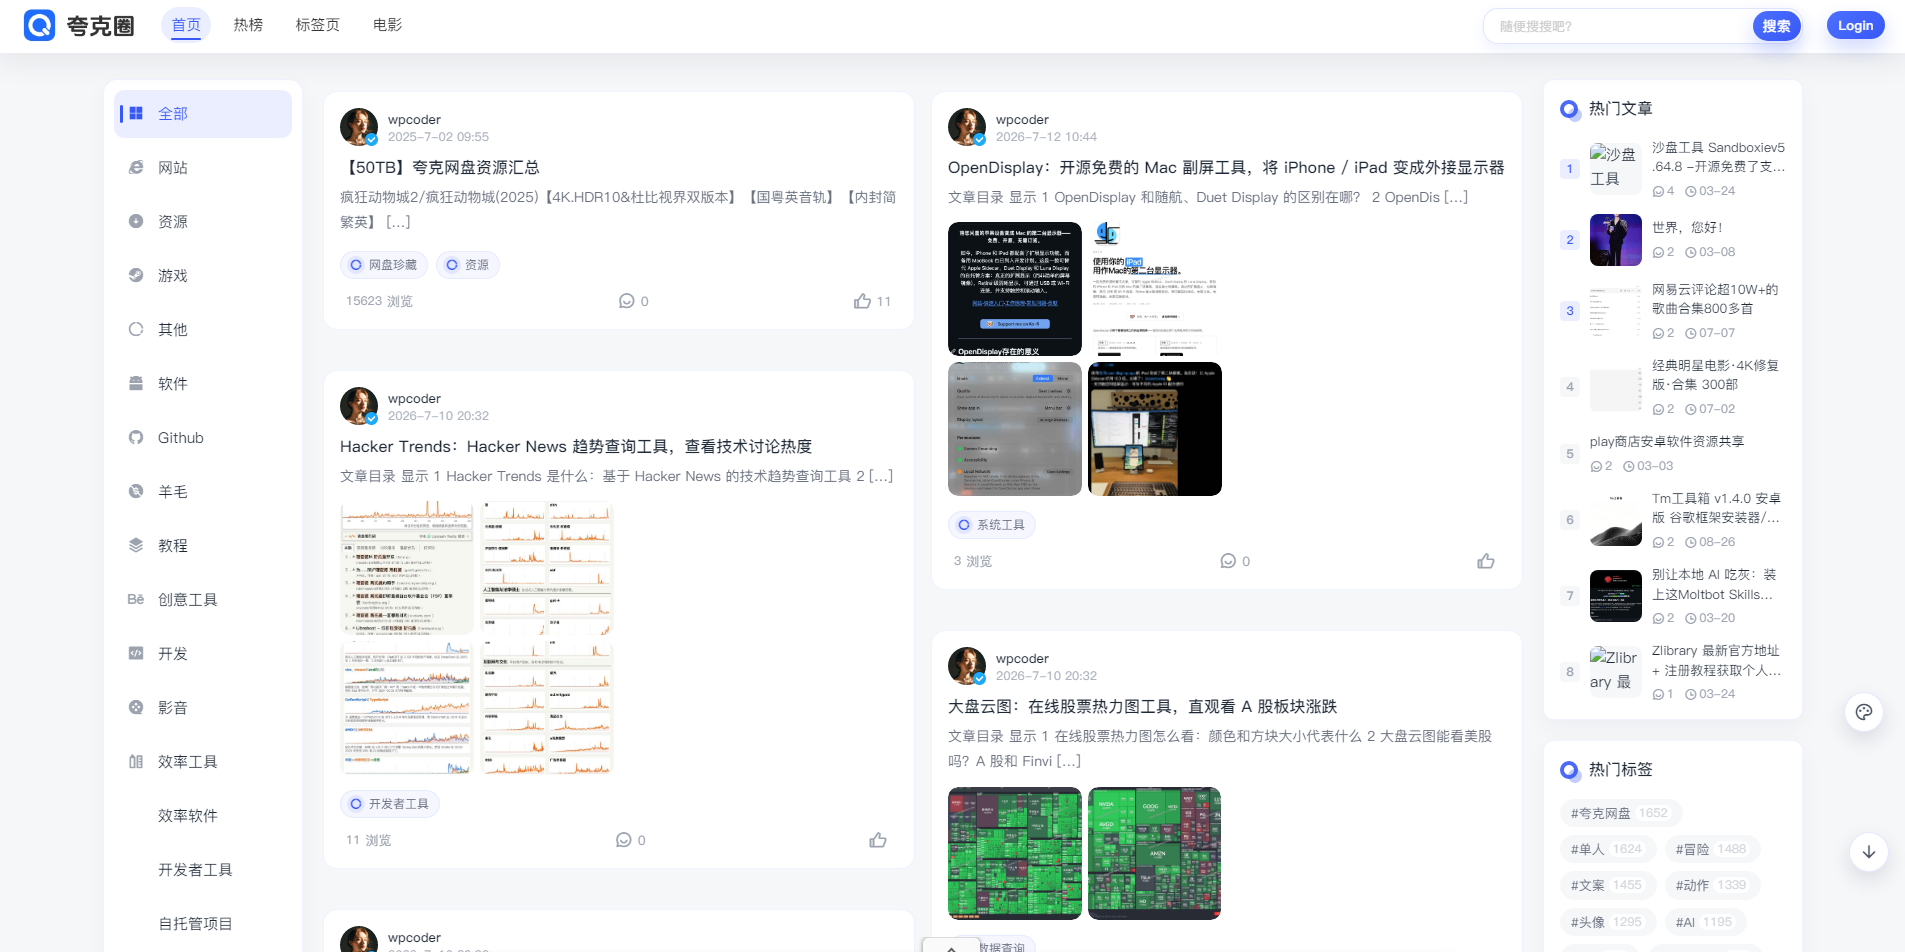Click the theme palette floating icon
Screen dimensions: 1905x952
1864,712
